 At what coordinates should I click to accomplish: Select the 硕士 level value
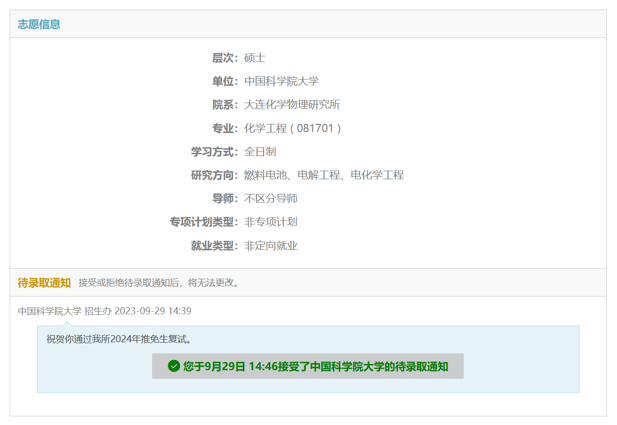point(255,58)
